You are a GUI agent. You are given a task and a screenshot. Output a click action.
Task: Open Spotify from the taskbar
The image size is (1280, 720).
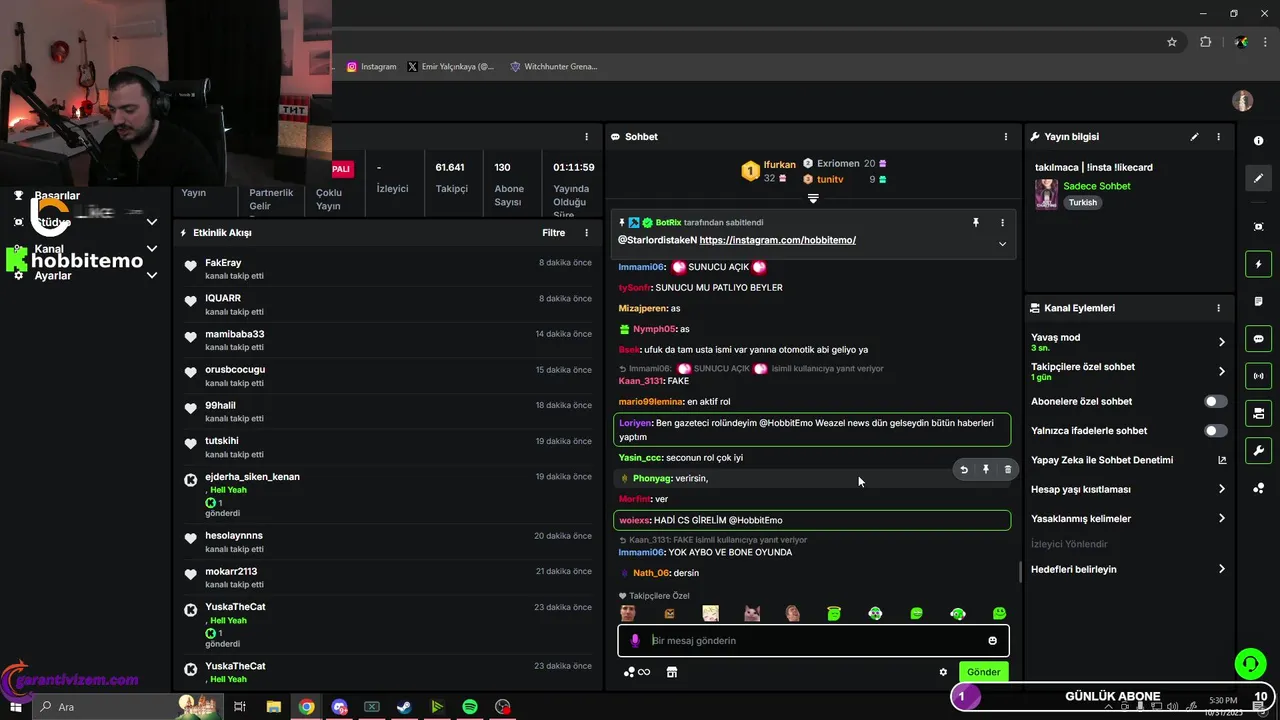[470, 707]
